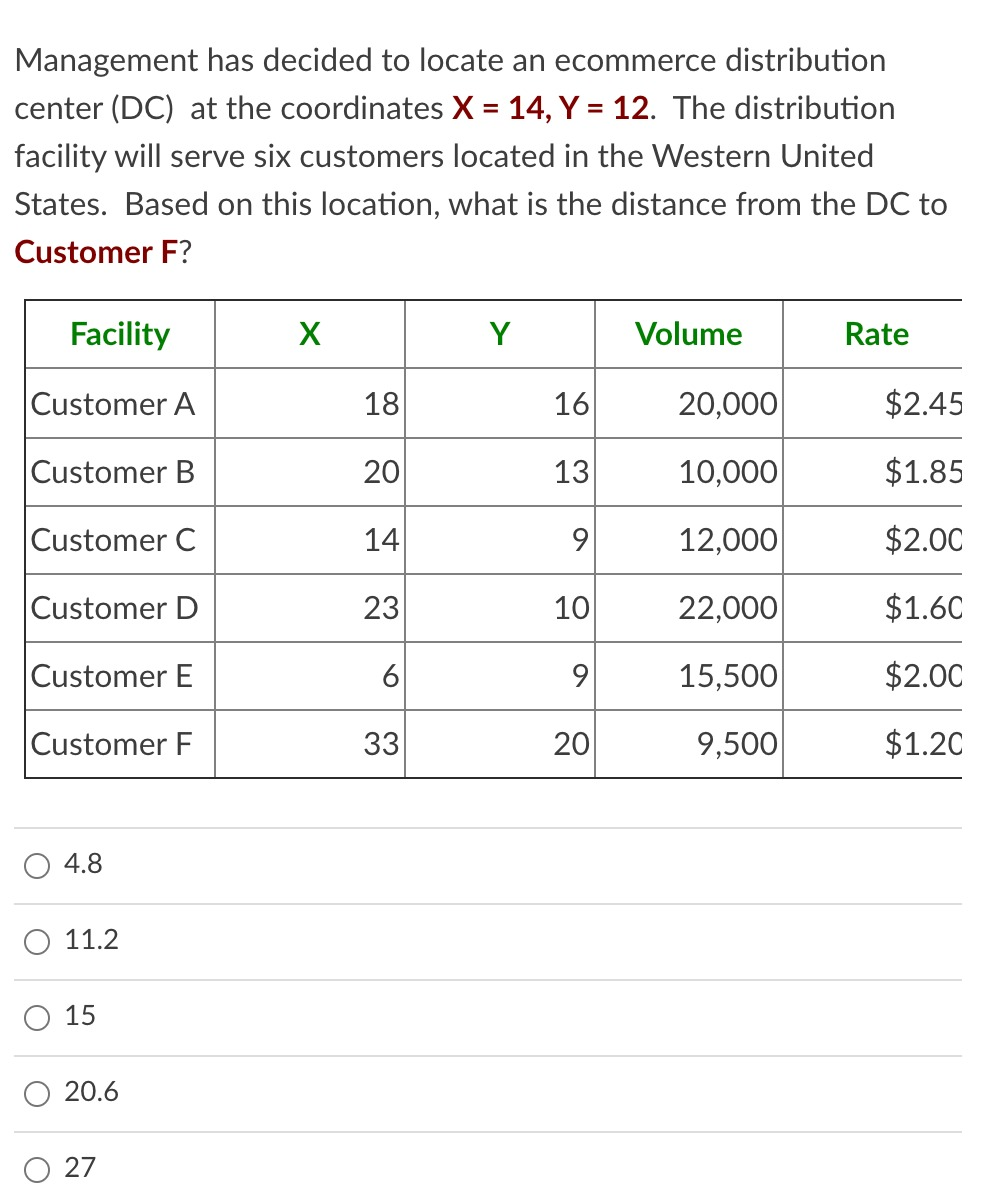Click the X column header
This screenshot has width=989, height=1198.
310,334
